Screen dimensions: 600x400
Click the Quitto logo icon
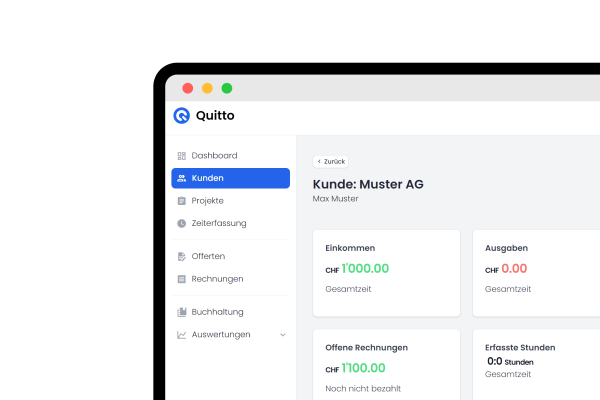[181, 115]
